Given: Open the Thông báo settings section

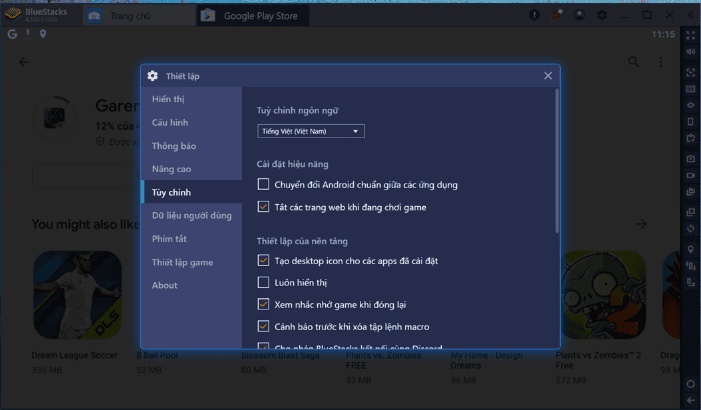Looking at the screenshot, I should pos(192,146).
